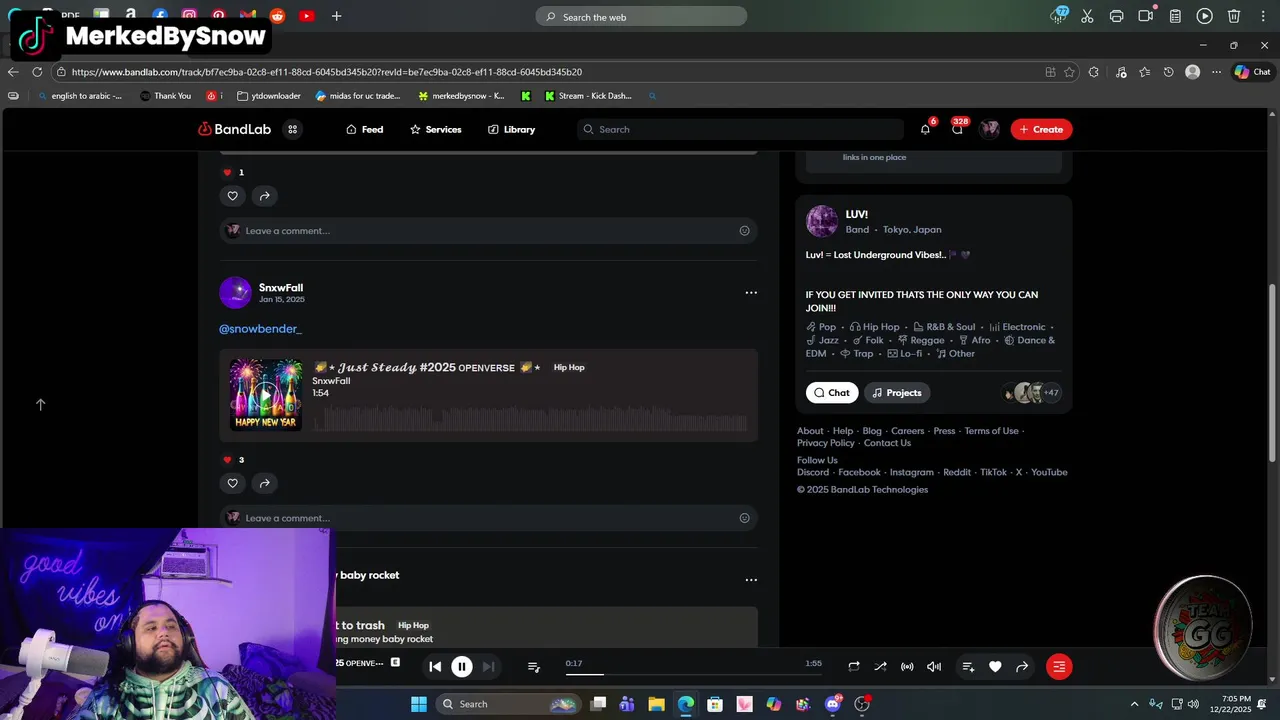Open the browser Settings and more menu
This screenshot has width=1280, height=720.
point(1216,72)
